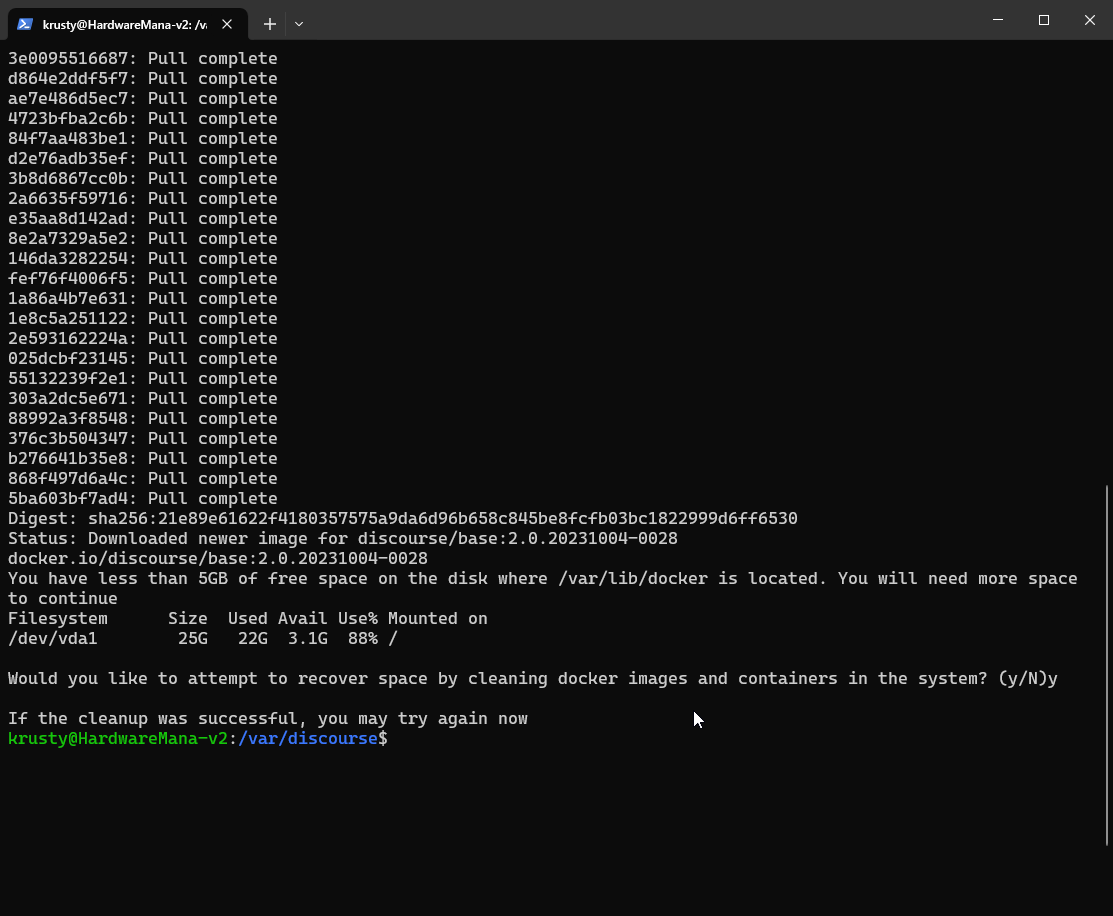
Task: Click the '4723bfba2c6b: Pull complete' line
Action: [143, 118]
